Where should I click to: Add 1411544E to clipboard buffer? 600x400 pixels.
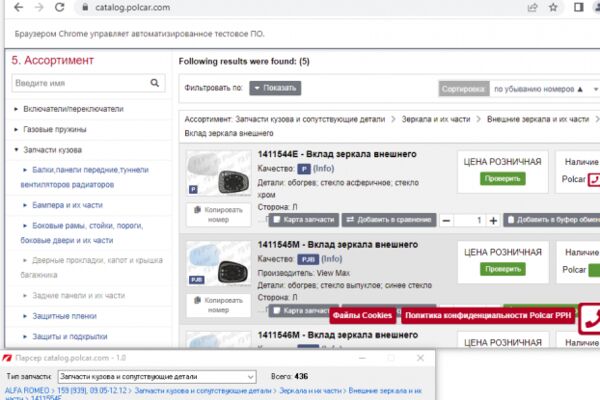click(551, 220)
